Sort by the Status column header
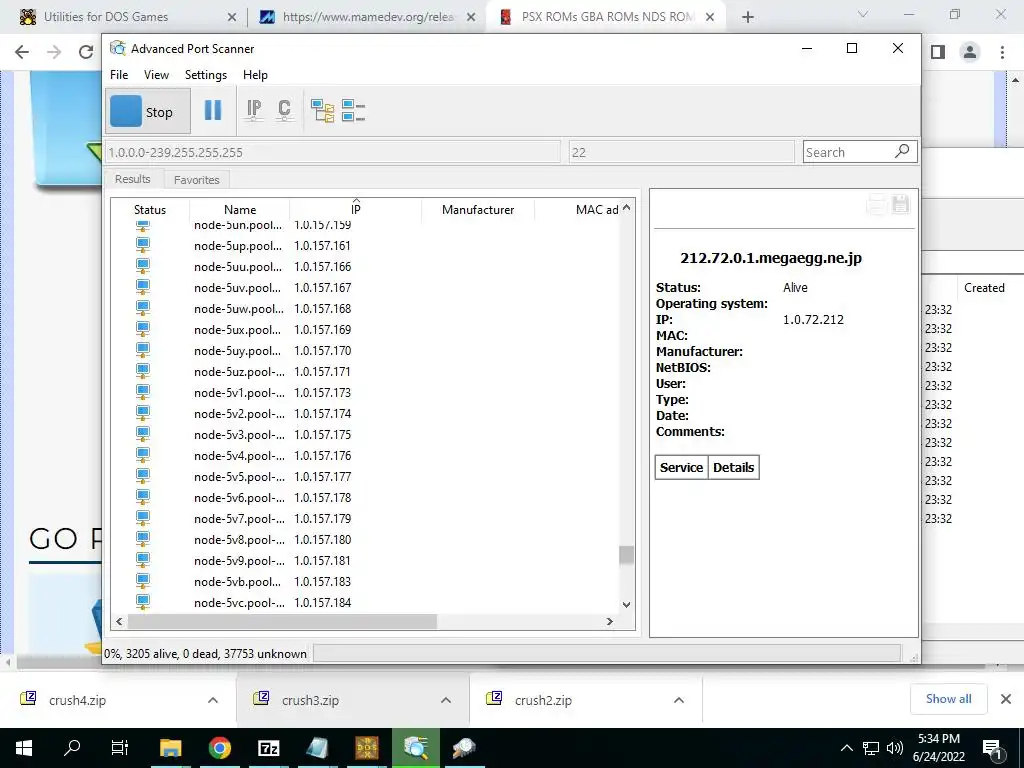This screenshot has width=1024, height=768. click(150, 210)
